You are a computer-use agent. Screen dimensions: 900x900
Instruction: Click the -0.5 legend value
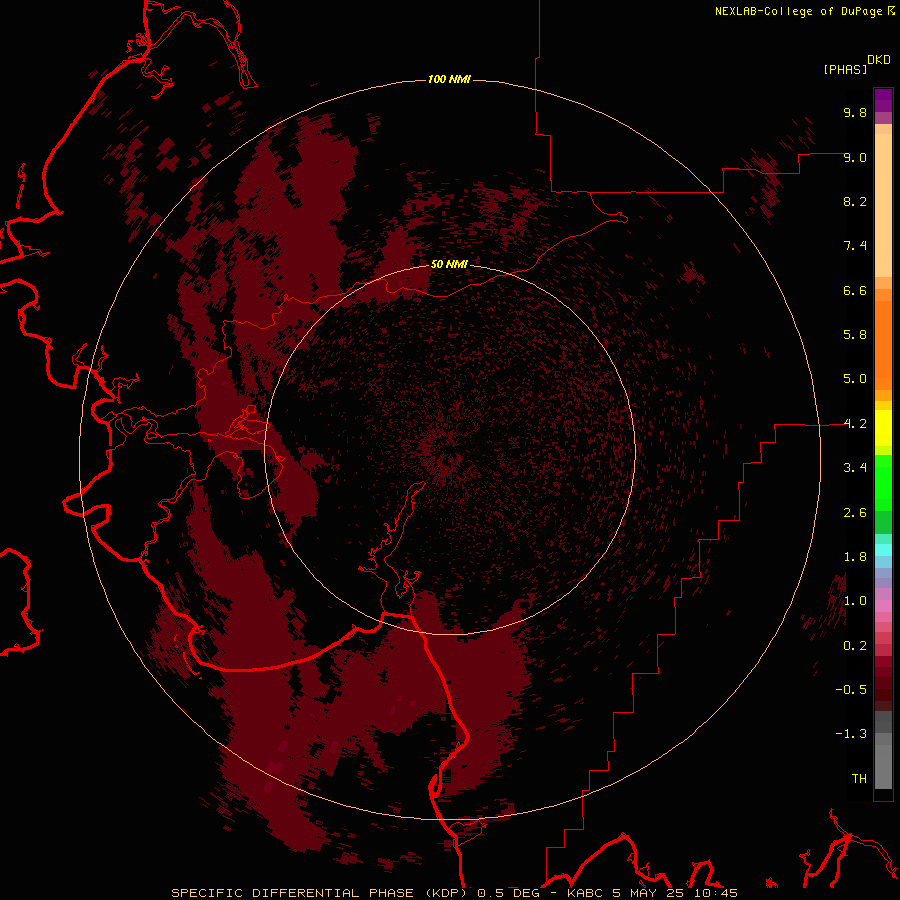851,690
